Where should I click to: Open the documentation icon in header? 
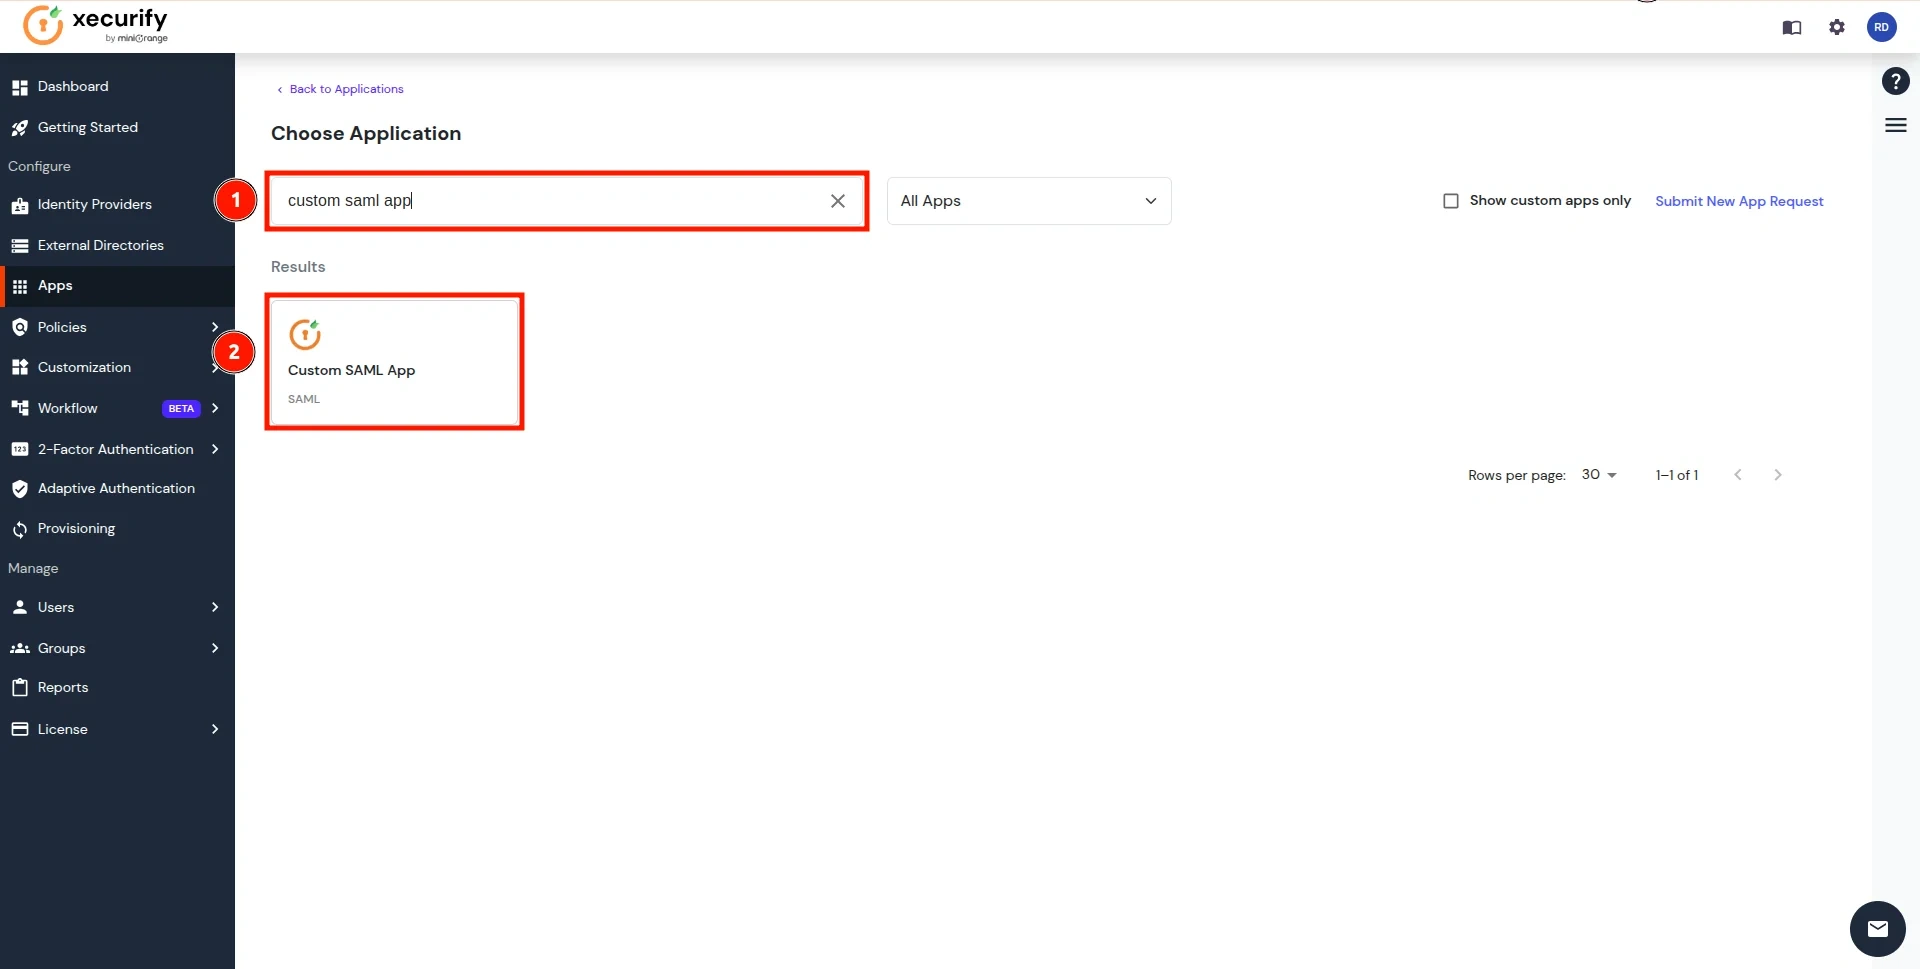(1792, 28)
